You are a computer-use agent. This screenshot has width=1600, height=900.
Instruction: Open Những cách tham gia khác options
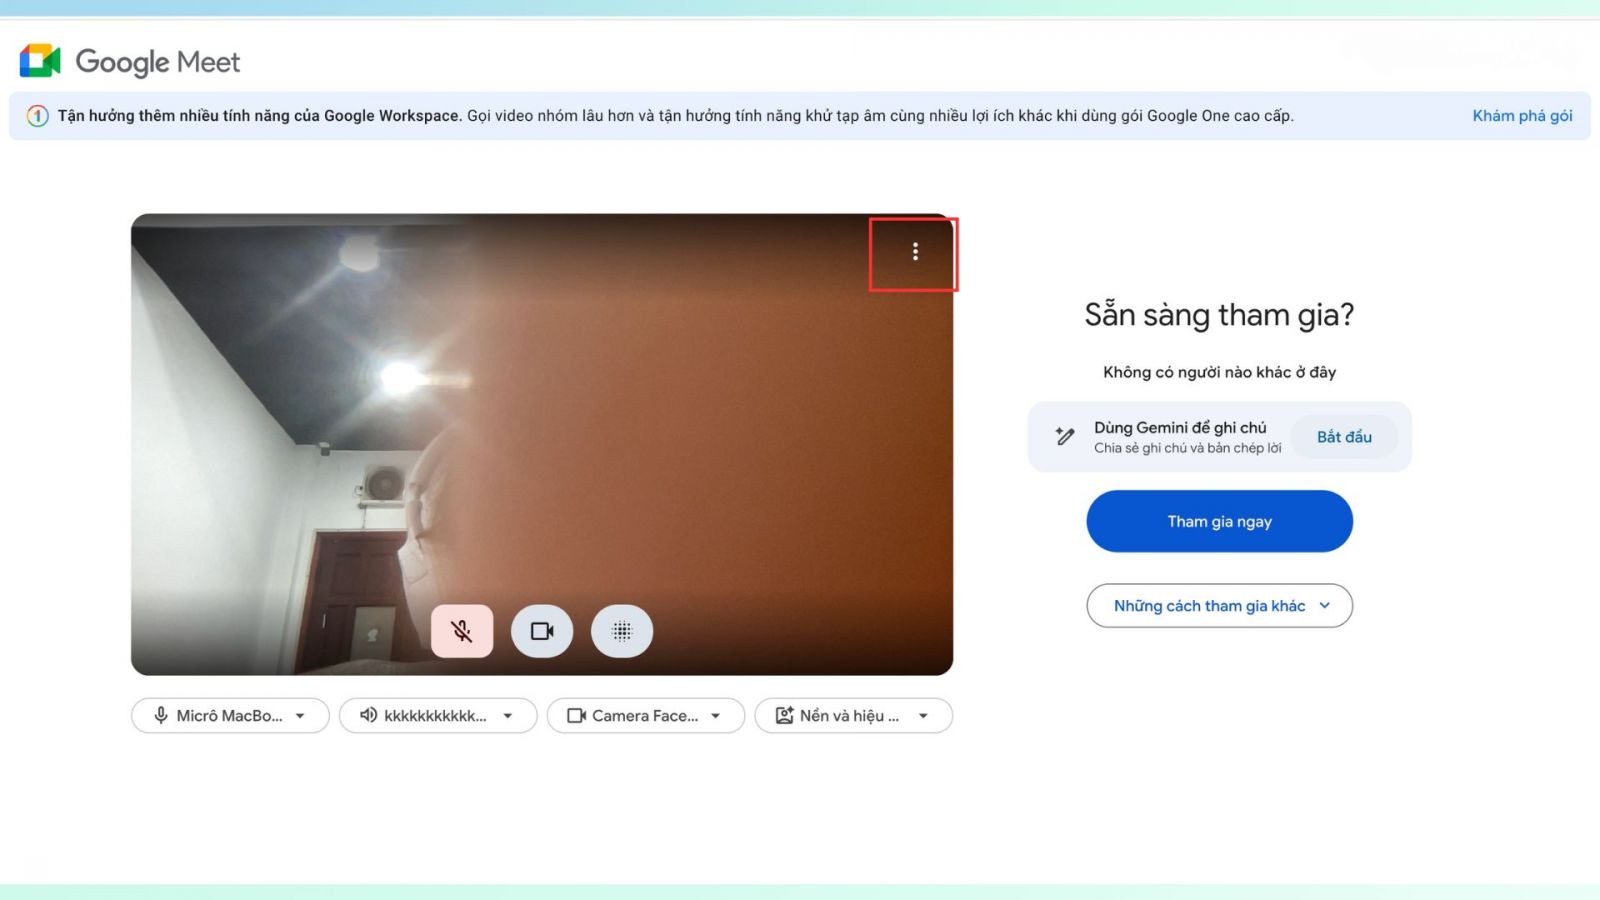(1219, 606)
